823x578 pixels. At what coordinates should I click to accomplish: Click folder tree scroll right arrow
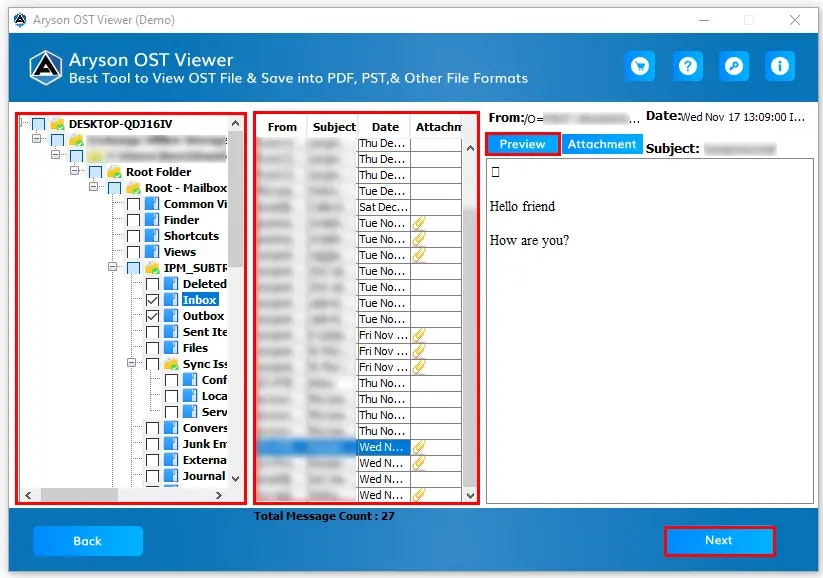click(219, 495)
